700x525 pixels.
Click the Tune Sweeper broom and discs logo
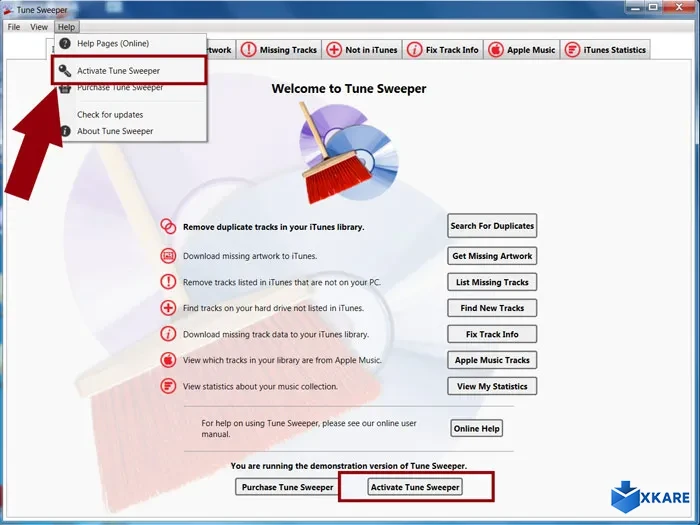pos(349,153)
